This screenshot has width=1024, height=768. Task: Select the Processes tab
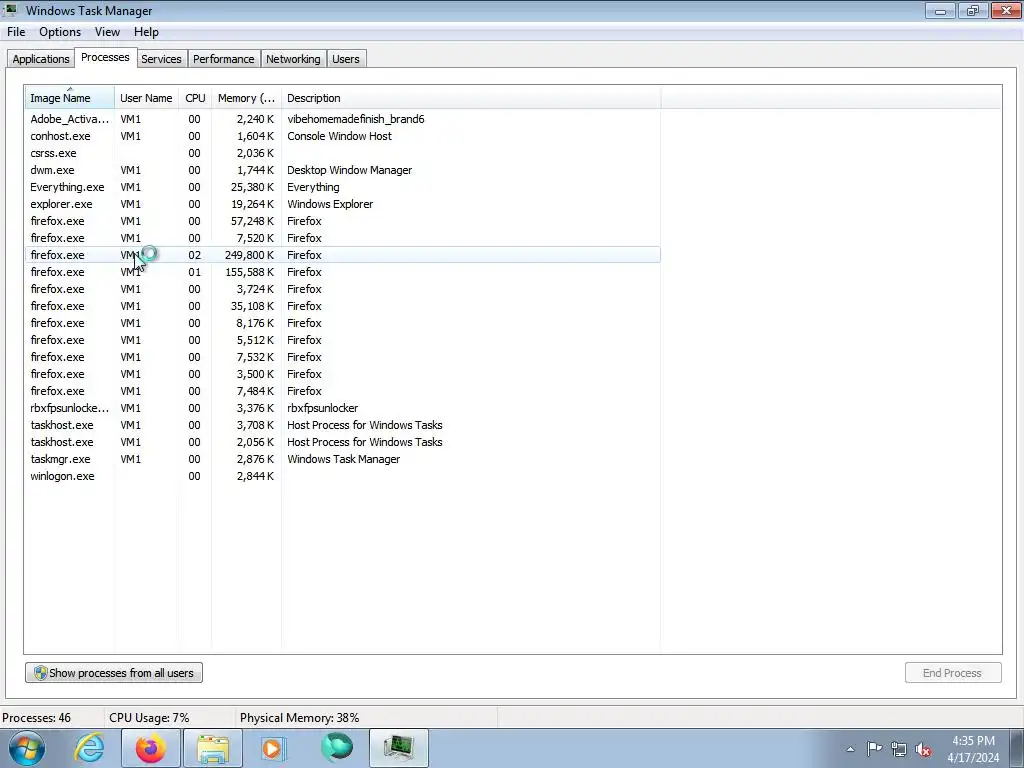click(x=105, y=57)
